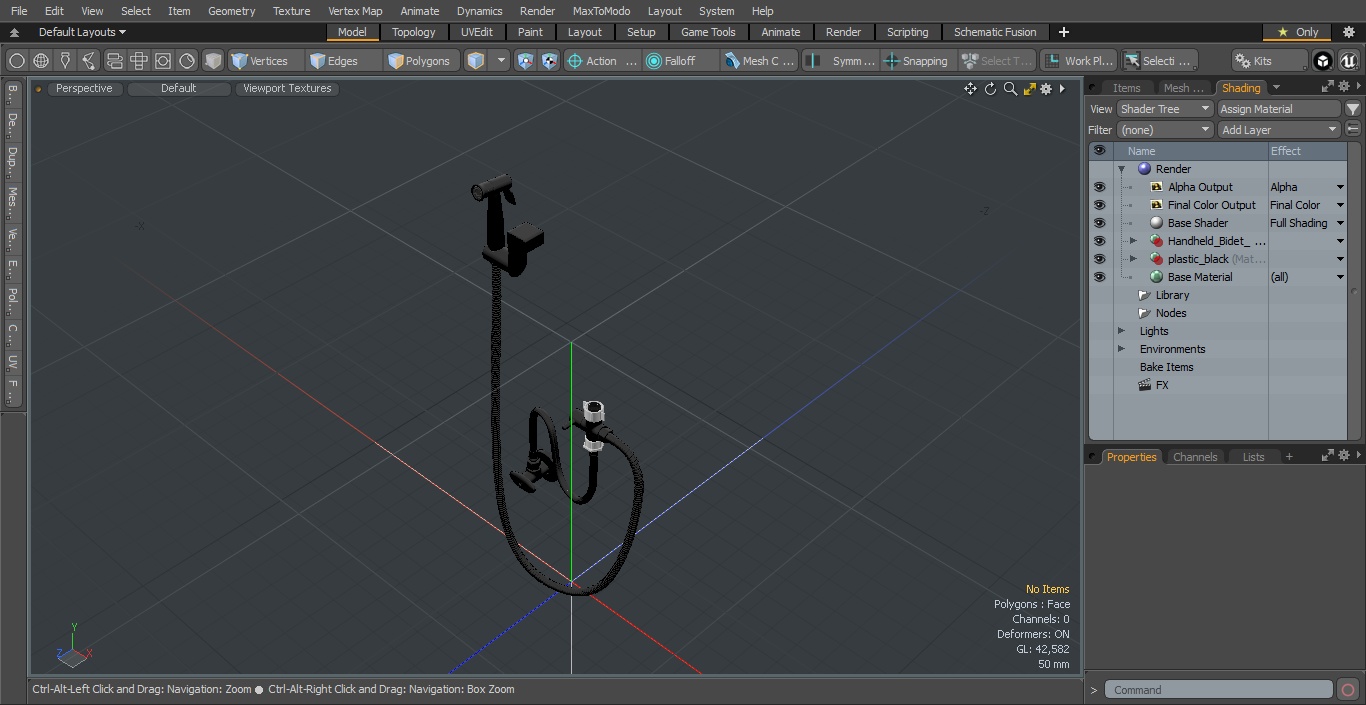Click the record circle button beside Command
This screenshot has height=705, width=1366.
coord(1347,690)
